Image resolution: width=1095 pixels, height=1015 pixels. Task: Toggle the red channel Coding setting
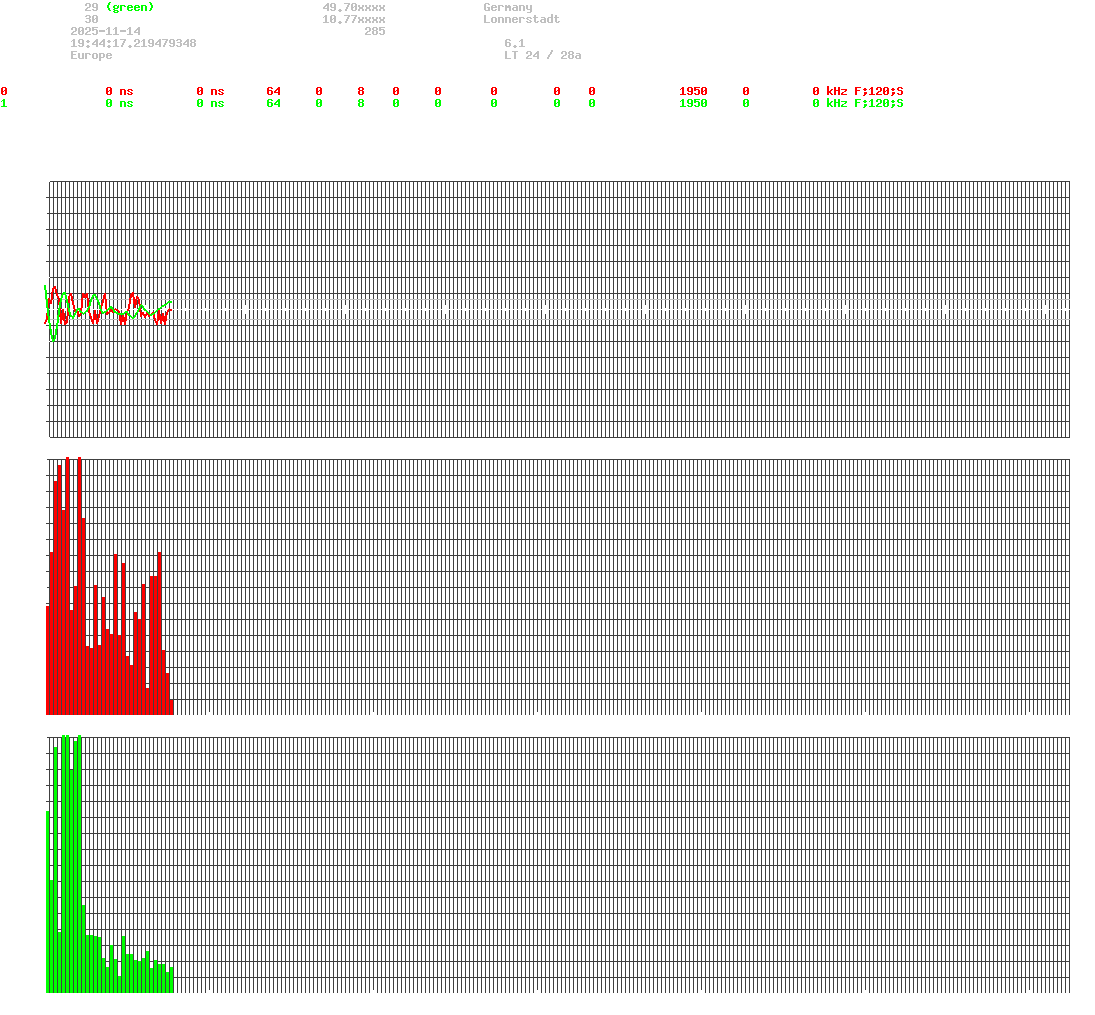[x=590, y=90]
